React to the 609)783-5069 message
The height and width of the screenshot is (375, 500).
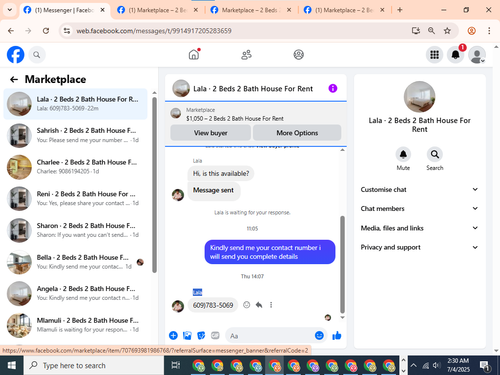(x=246, y=305)
